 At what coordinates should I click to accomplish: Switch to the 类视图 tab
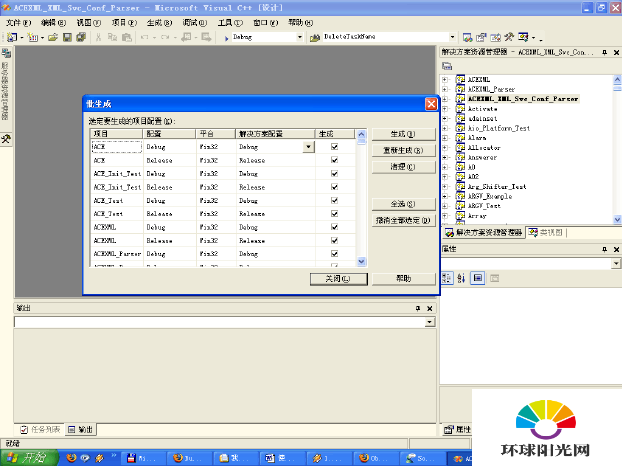coord(547,233)
